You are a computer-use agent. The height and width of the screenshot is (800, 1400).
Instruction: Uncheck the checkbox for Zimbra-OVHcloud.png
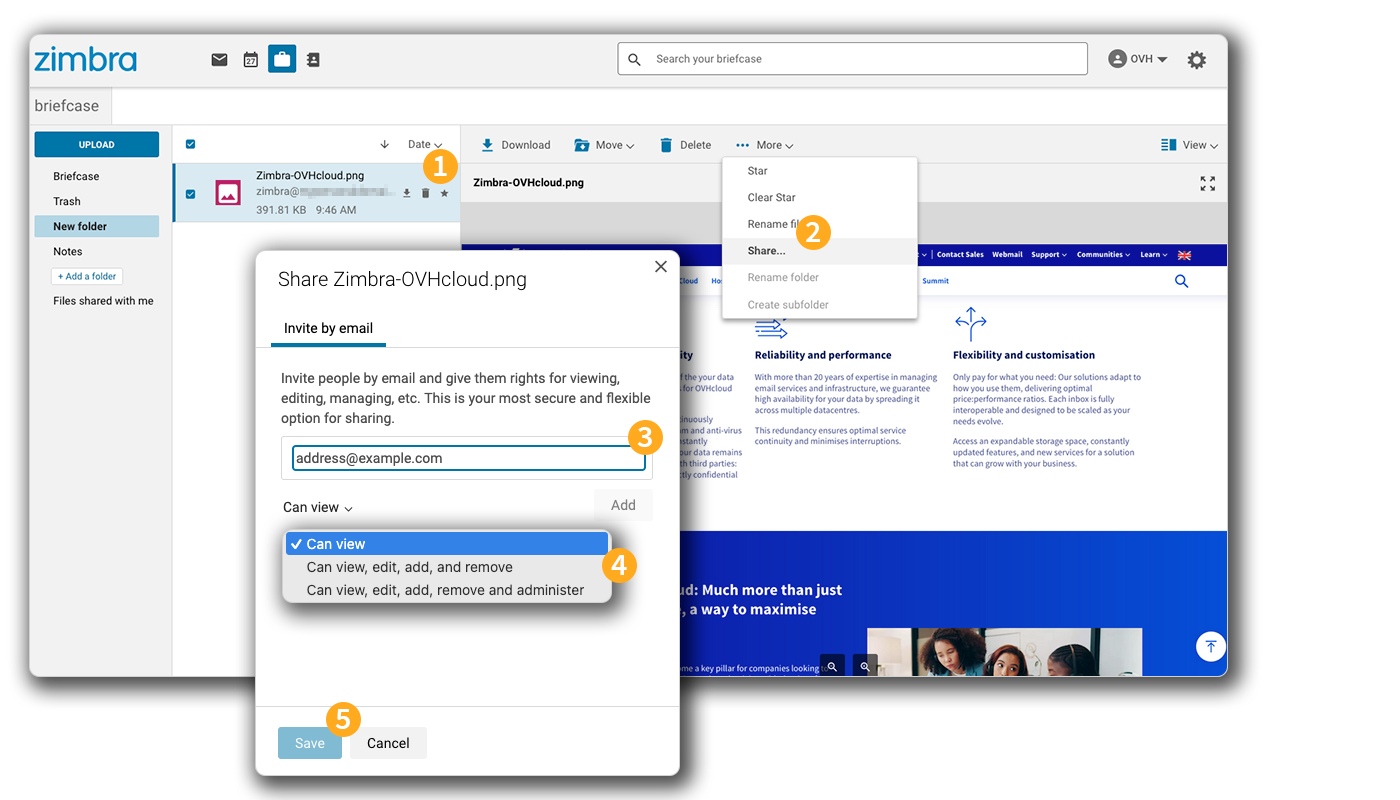pos(191,193)
